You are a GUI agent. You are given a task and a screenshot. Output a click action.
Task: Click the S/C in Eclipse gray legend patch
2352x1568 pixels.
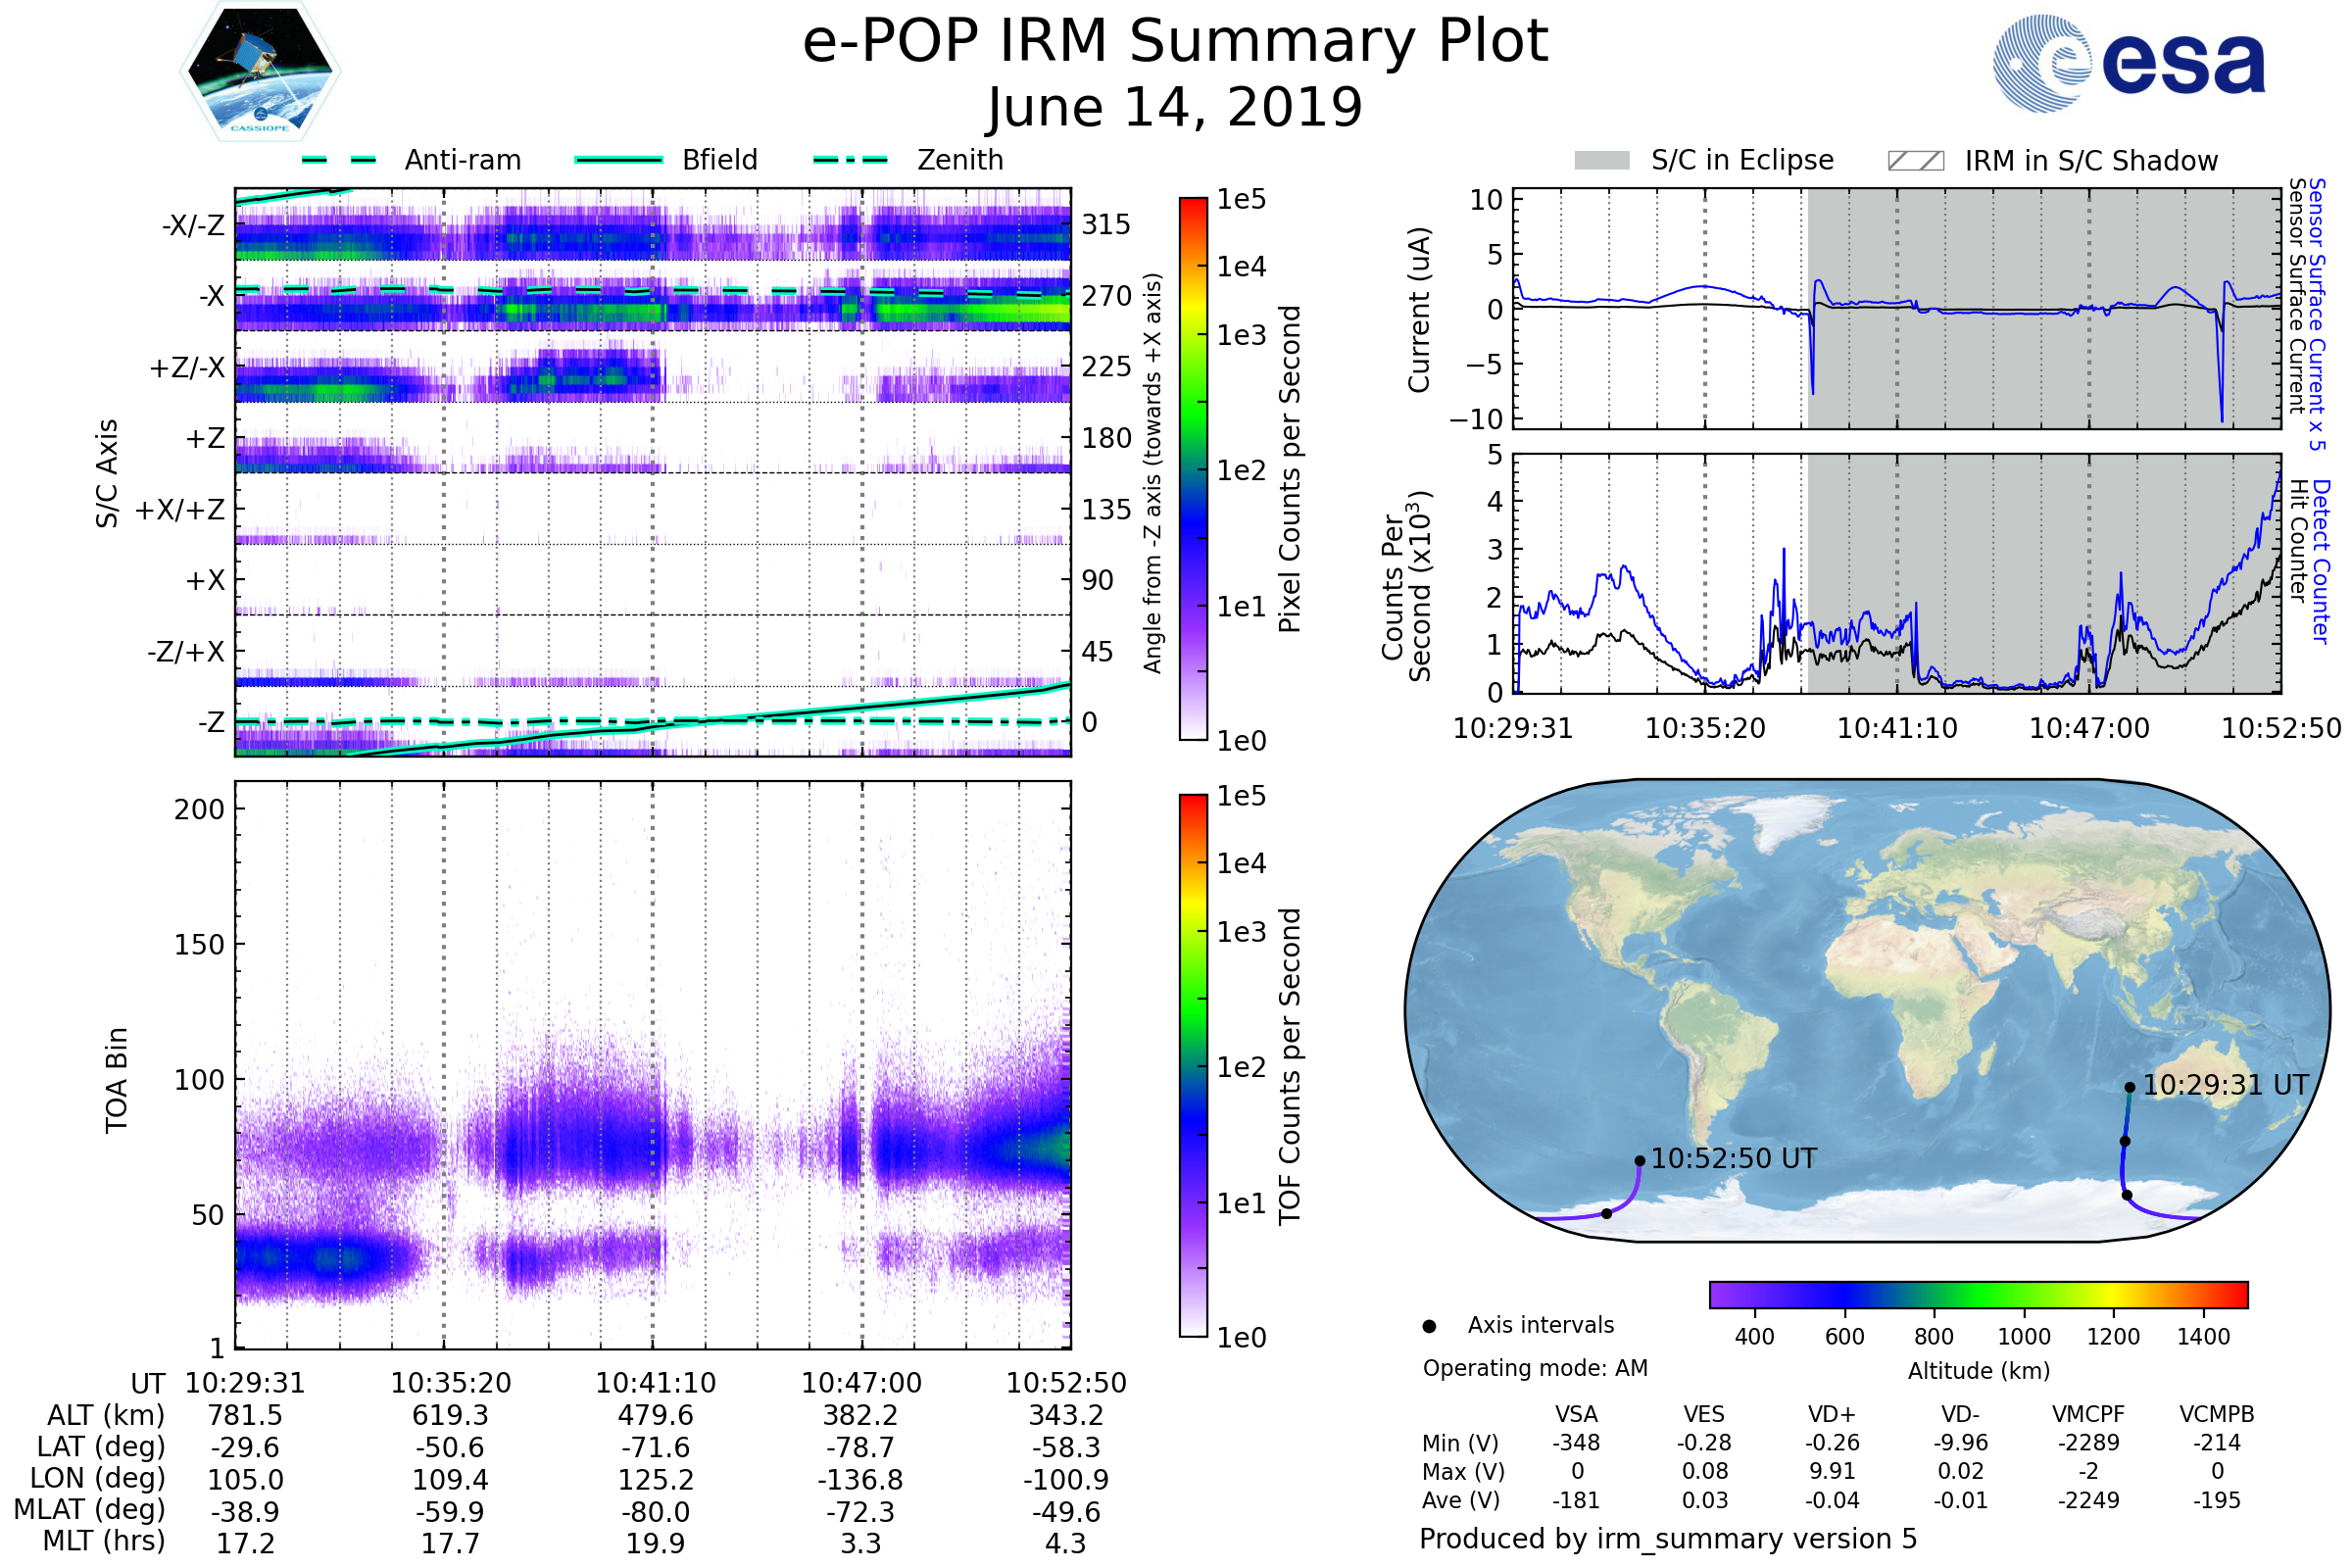[x=1601, y=161]
